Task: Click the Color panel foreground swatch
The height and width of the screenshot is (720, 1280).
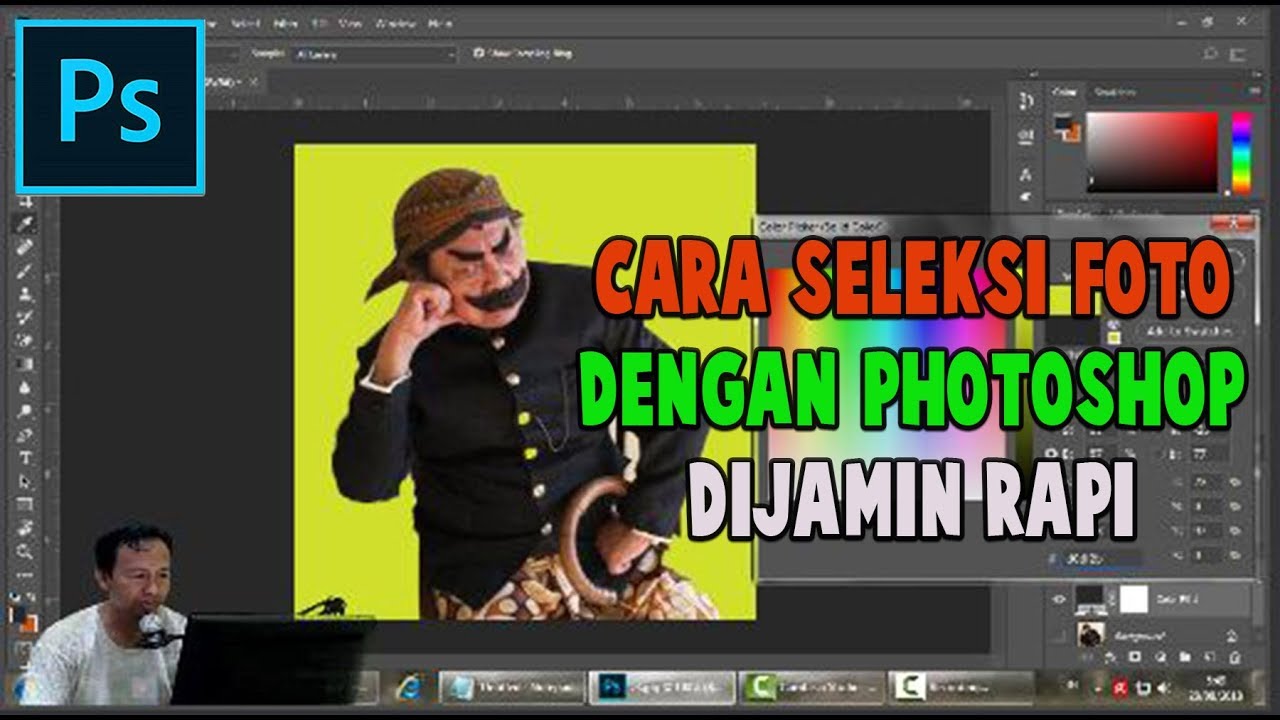Action: [x=1062, y=123]
